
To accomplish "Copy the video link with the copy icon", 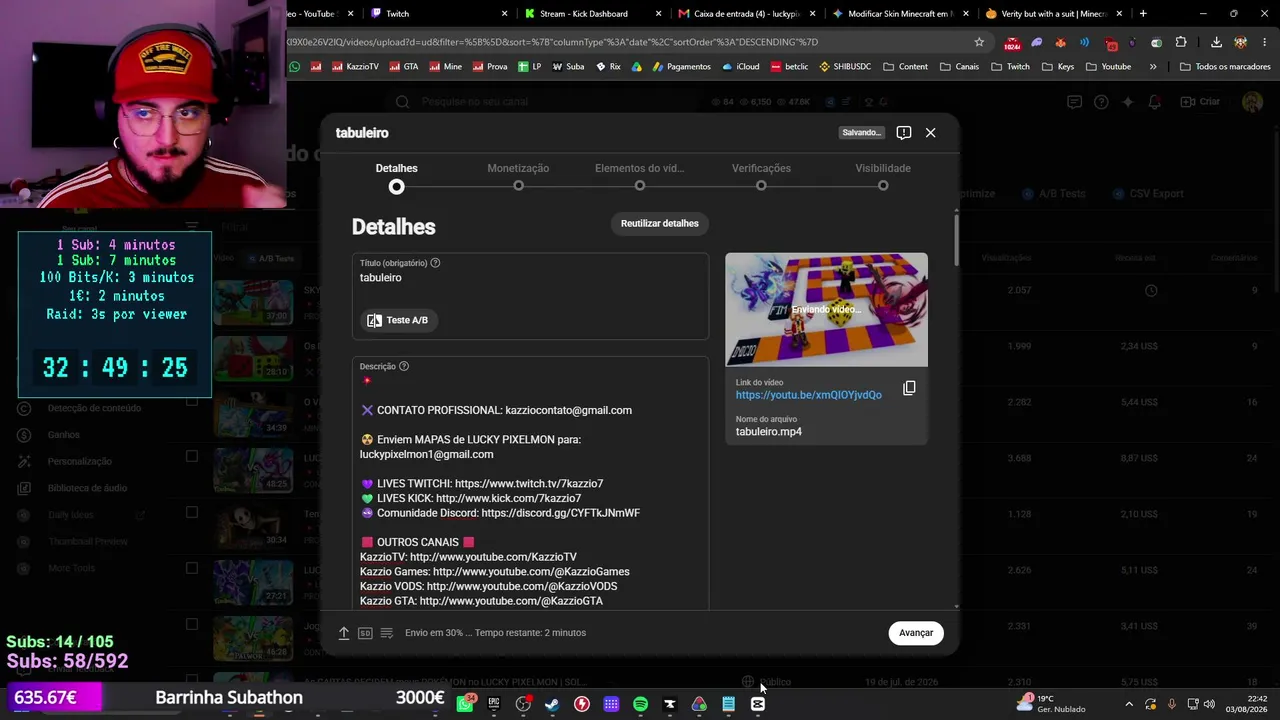I will click(909, 388).
